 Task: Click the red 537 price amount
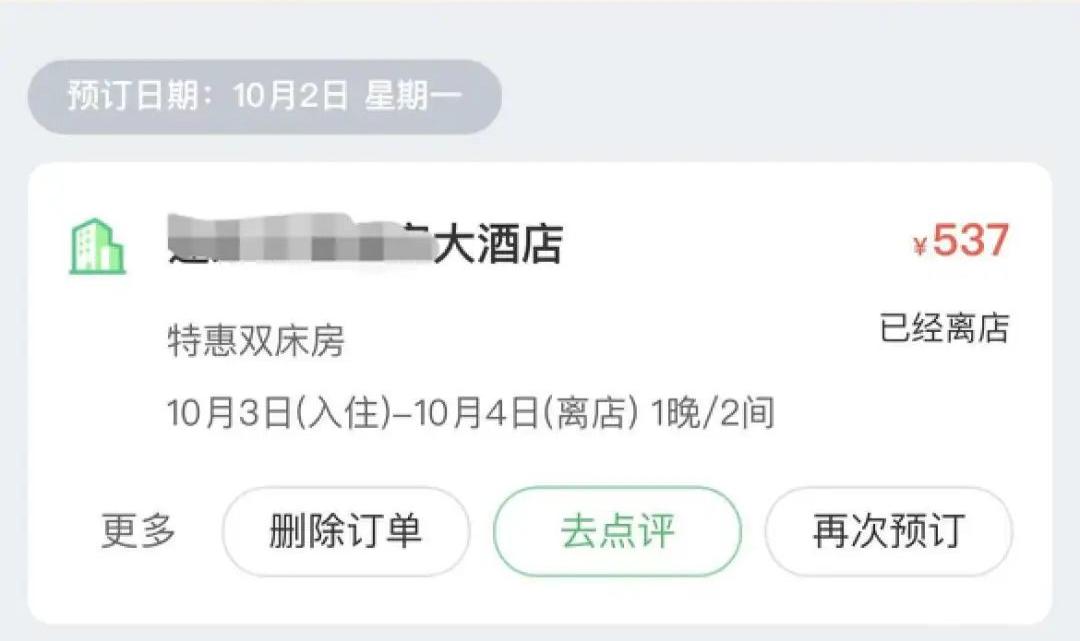pos(970,241)
